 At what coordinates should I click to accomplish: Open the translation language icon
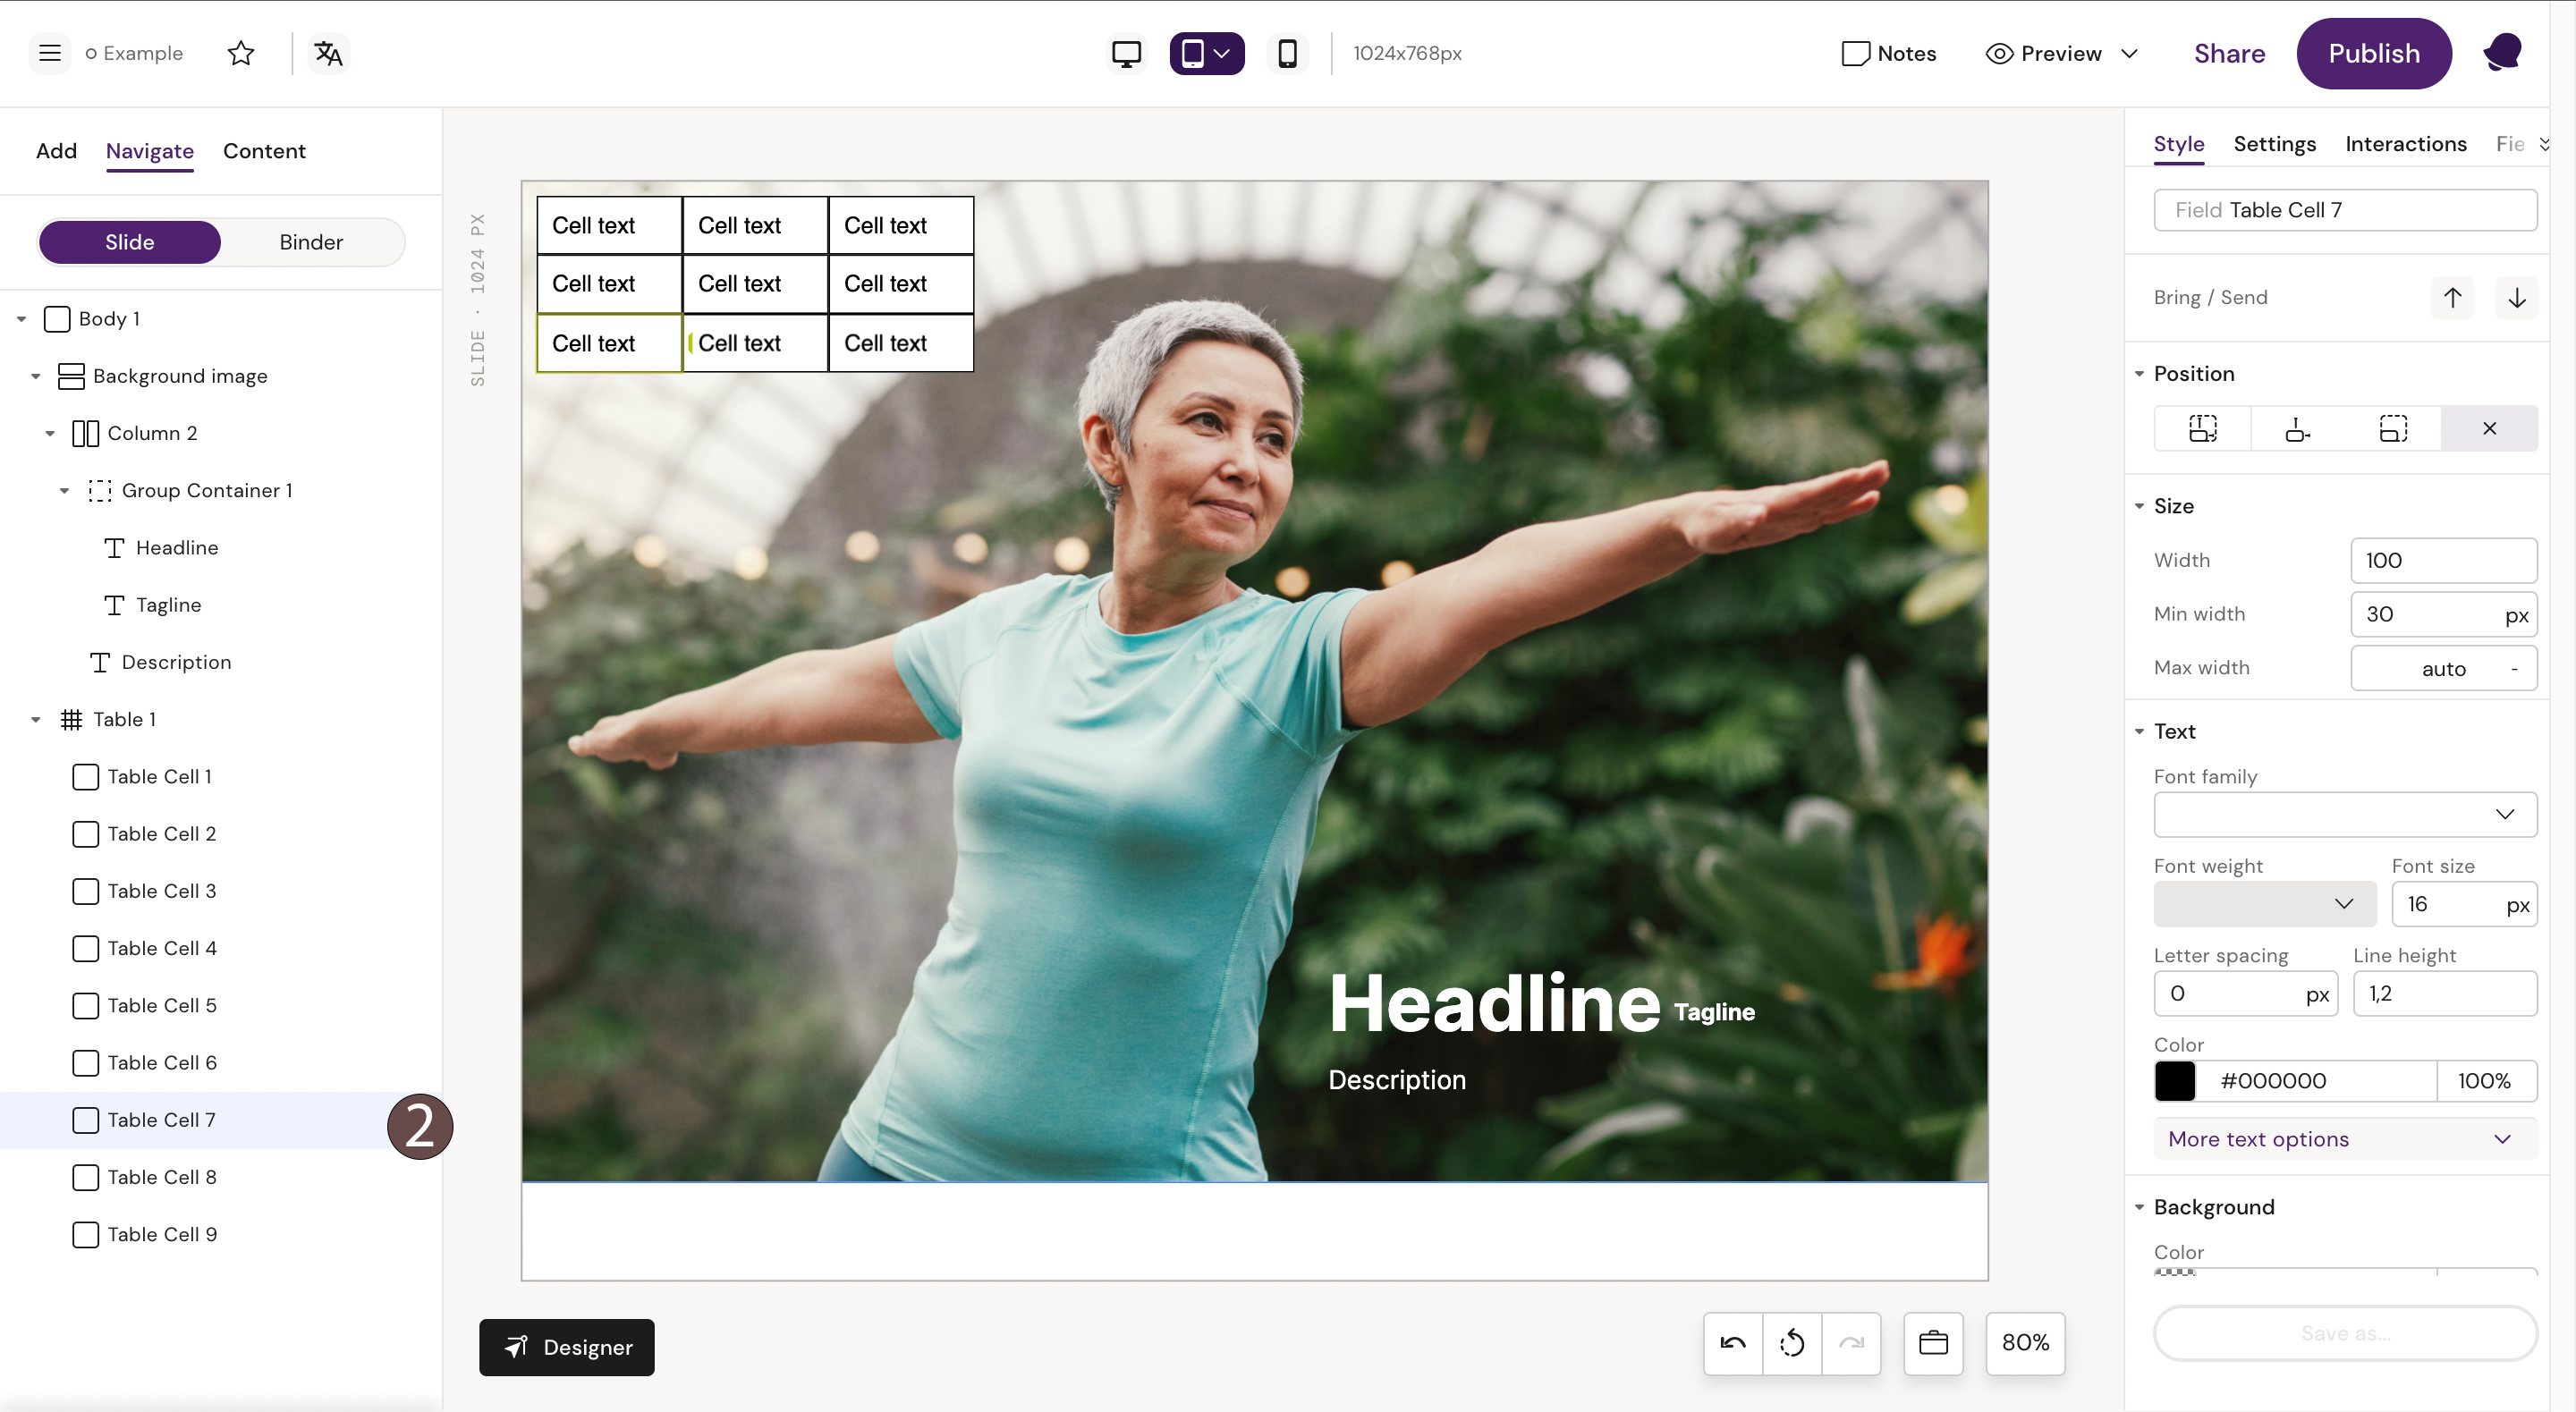click(x=328, y=53)
